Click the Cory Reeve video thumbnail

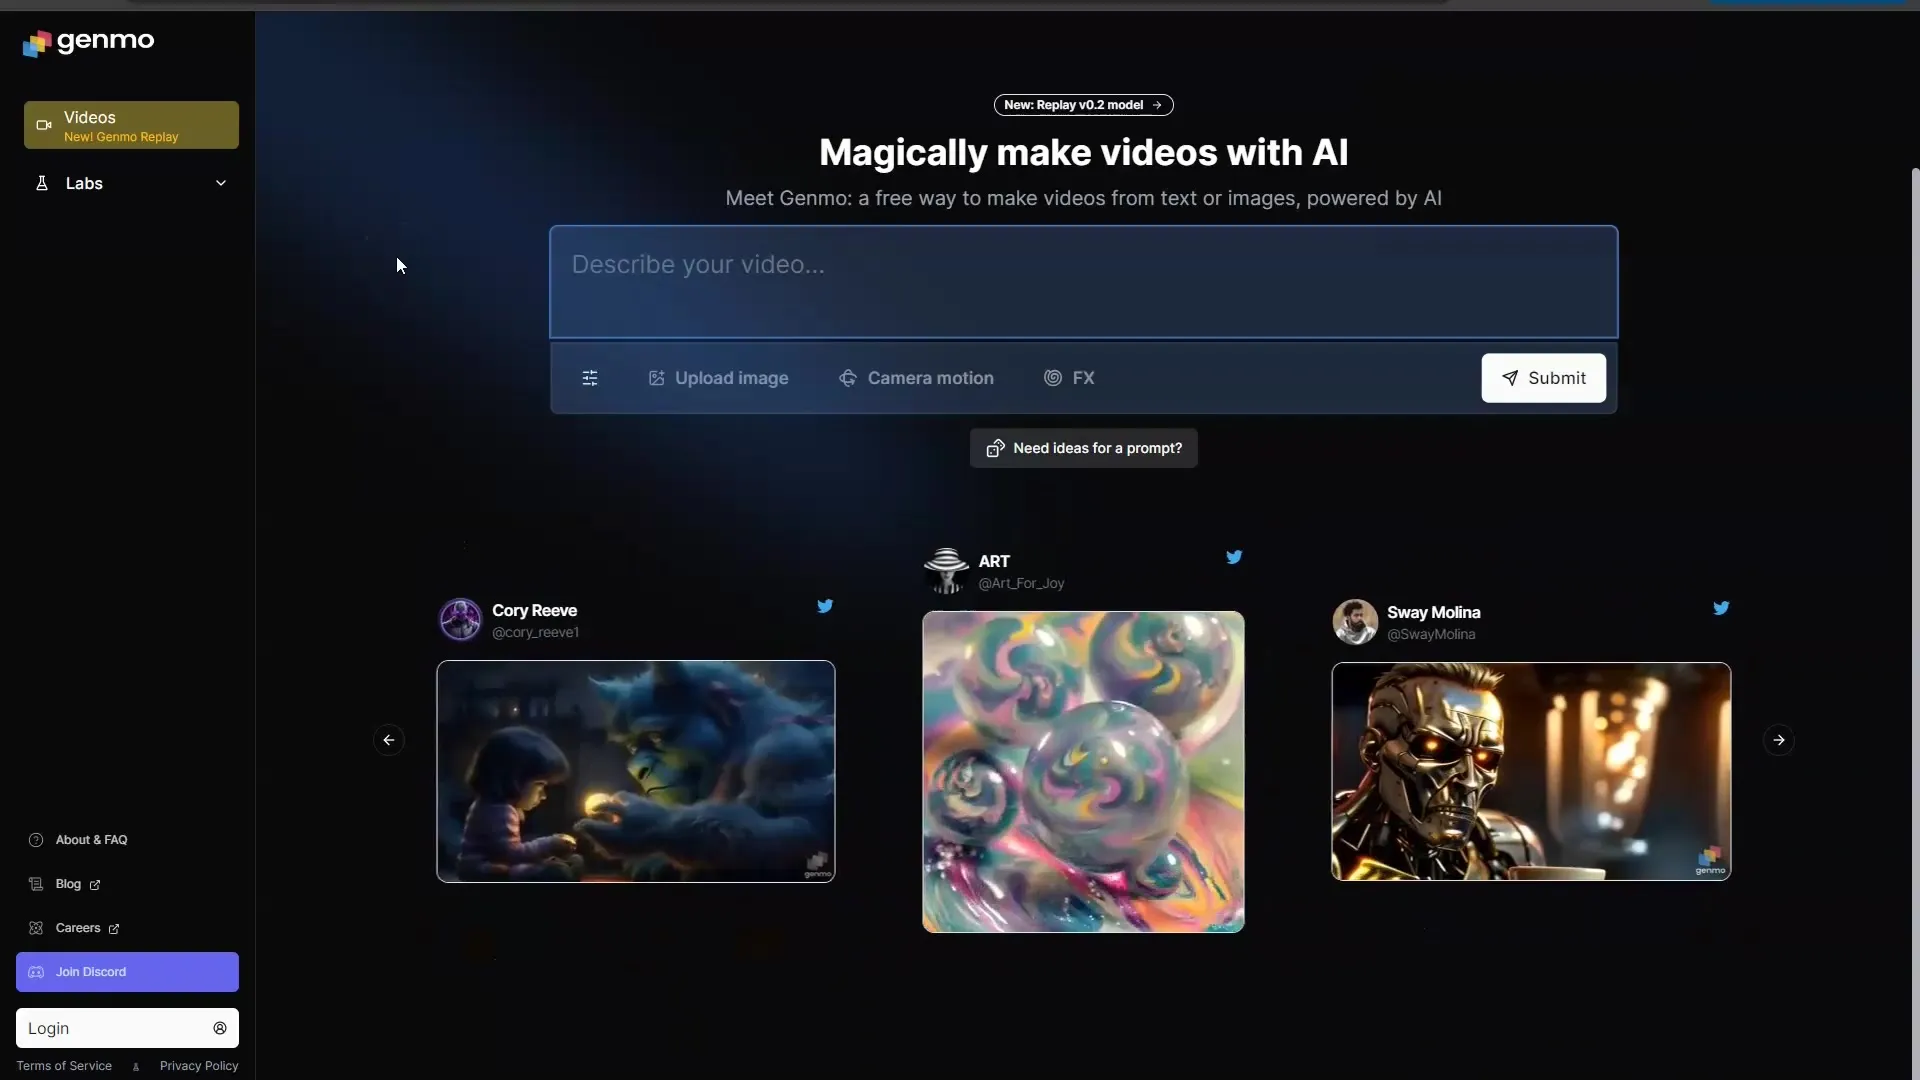tap(636, 771)
